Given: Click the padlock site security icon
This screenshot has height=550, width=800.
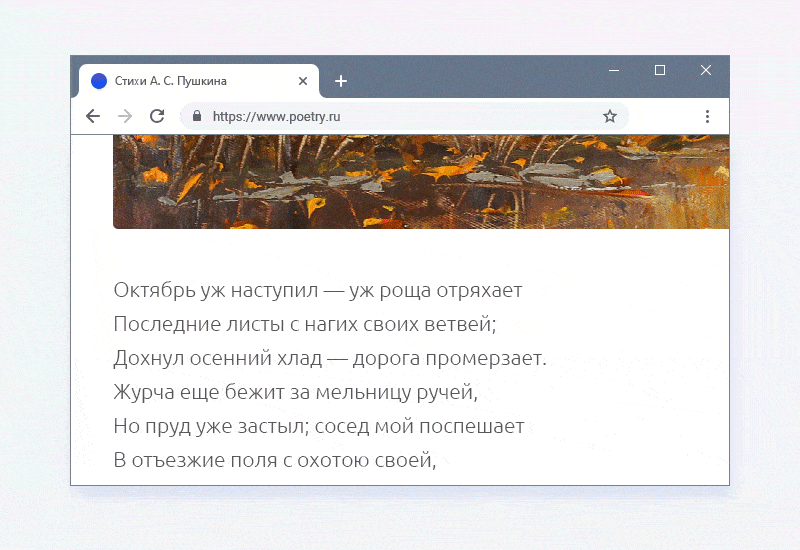Looking at the screenshot, I should tap(197, 116).
